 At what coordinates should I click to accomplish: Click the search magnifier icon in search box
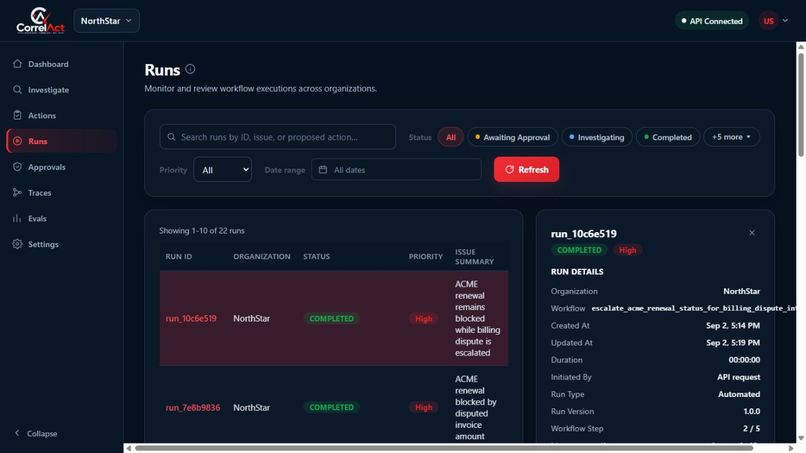point(172,137)
